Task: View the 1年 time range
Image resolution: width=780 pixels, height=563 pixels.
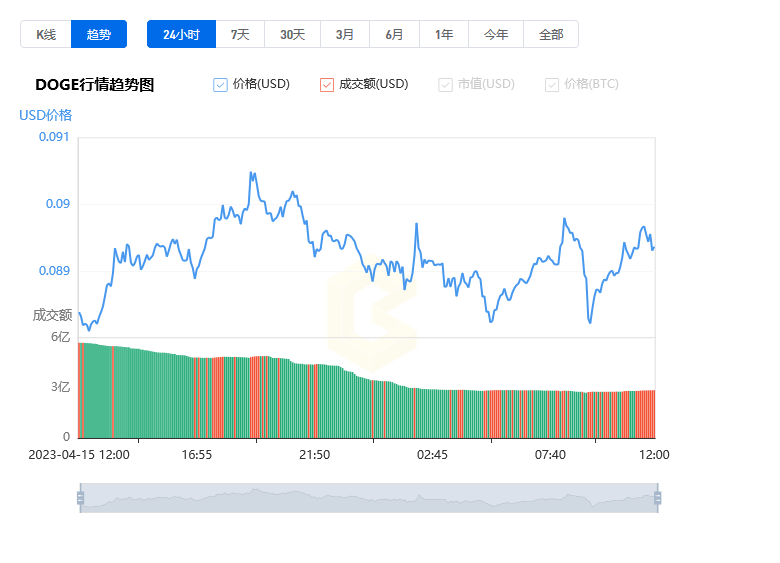Action: [444, 34]
